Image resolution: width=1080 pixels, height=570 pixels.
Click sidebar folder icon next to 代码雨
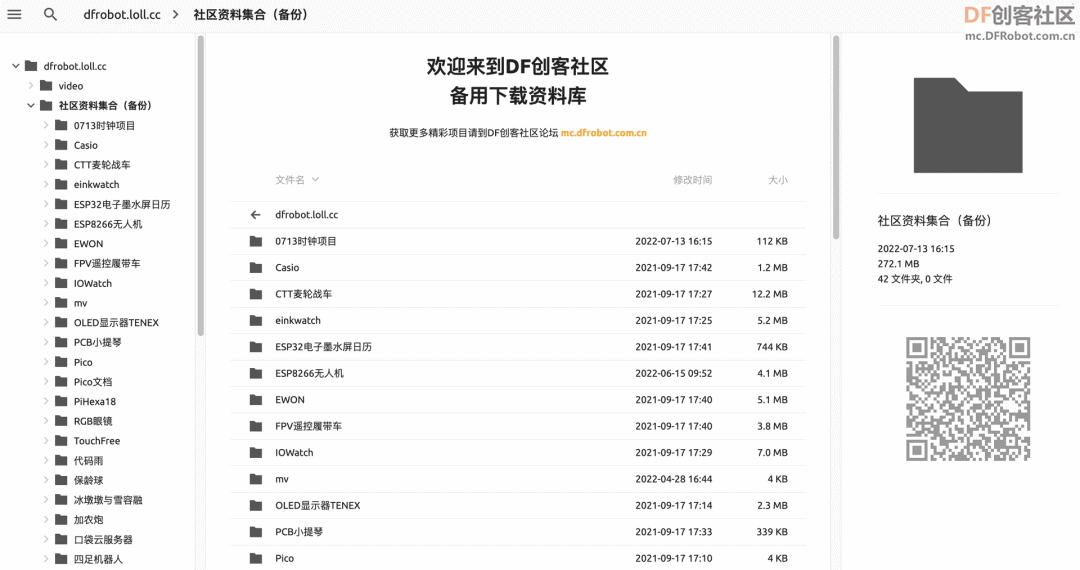(61, 460)
